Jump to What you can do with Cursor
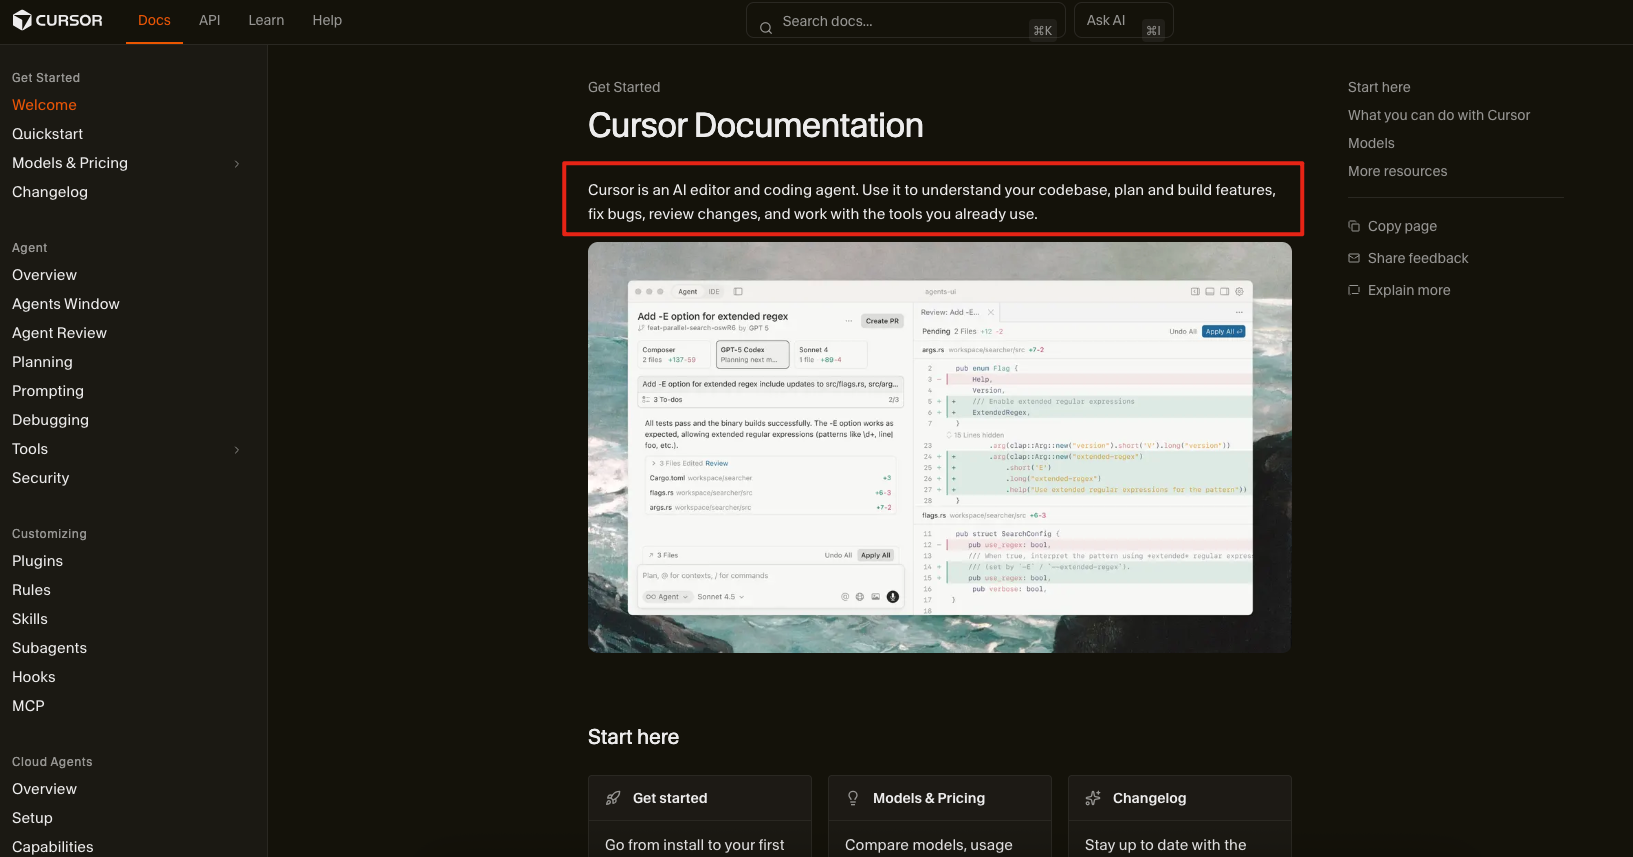The width and height of the screenshot is (1633, 857). pos(1438,115)
